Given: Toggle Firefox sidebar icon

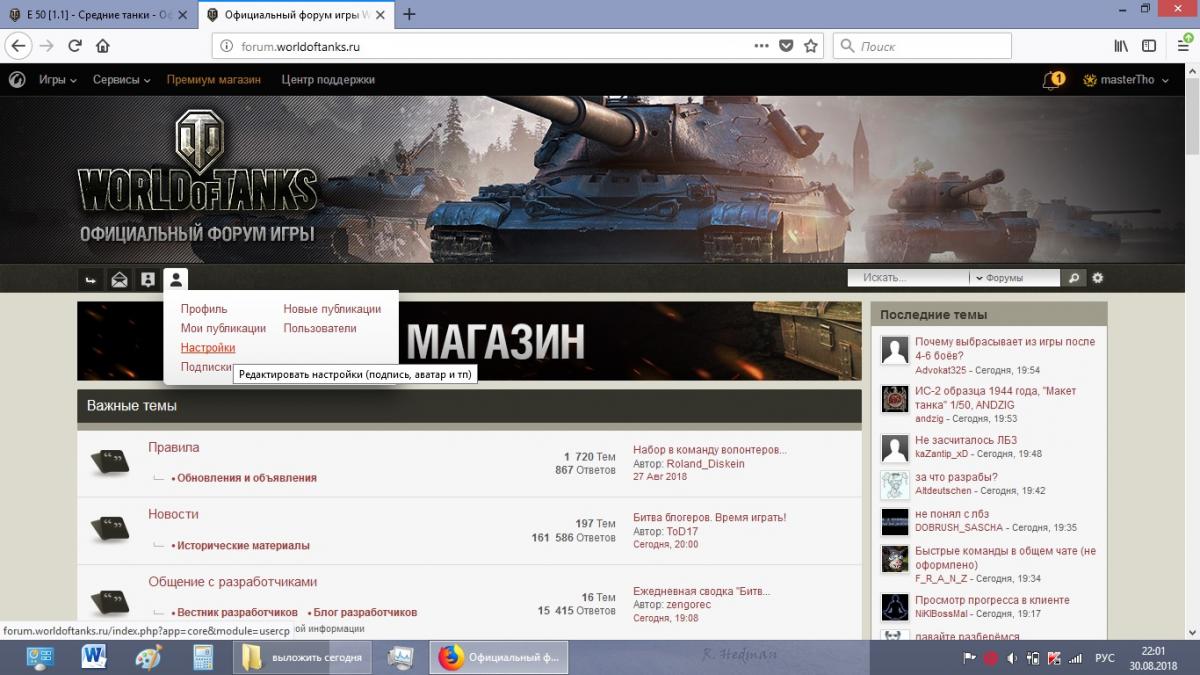Looking at the screenshot, I should click(1150, 46).
